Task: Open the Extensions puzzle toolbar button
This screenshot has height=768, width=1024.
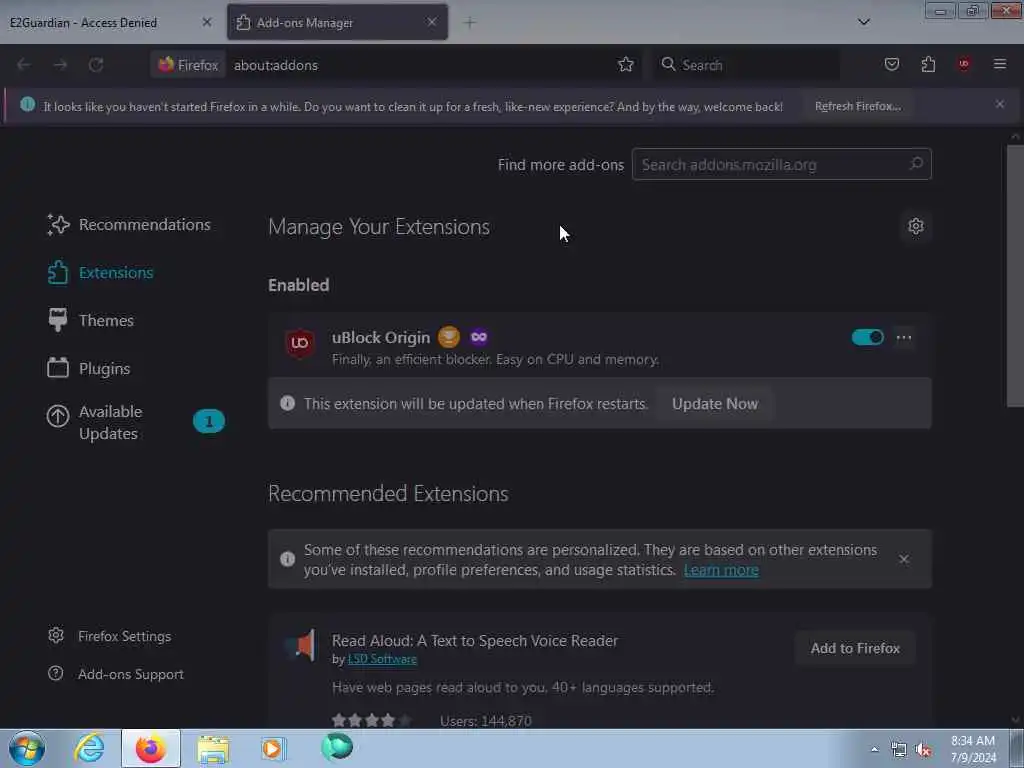Action: [x=928, y=65]
